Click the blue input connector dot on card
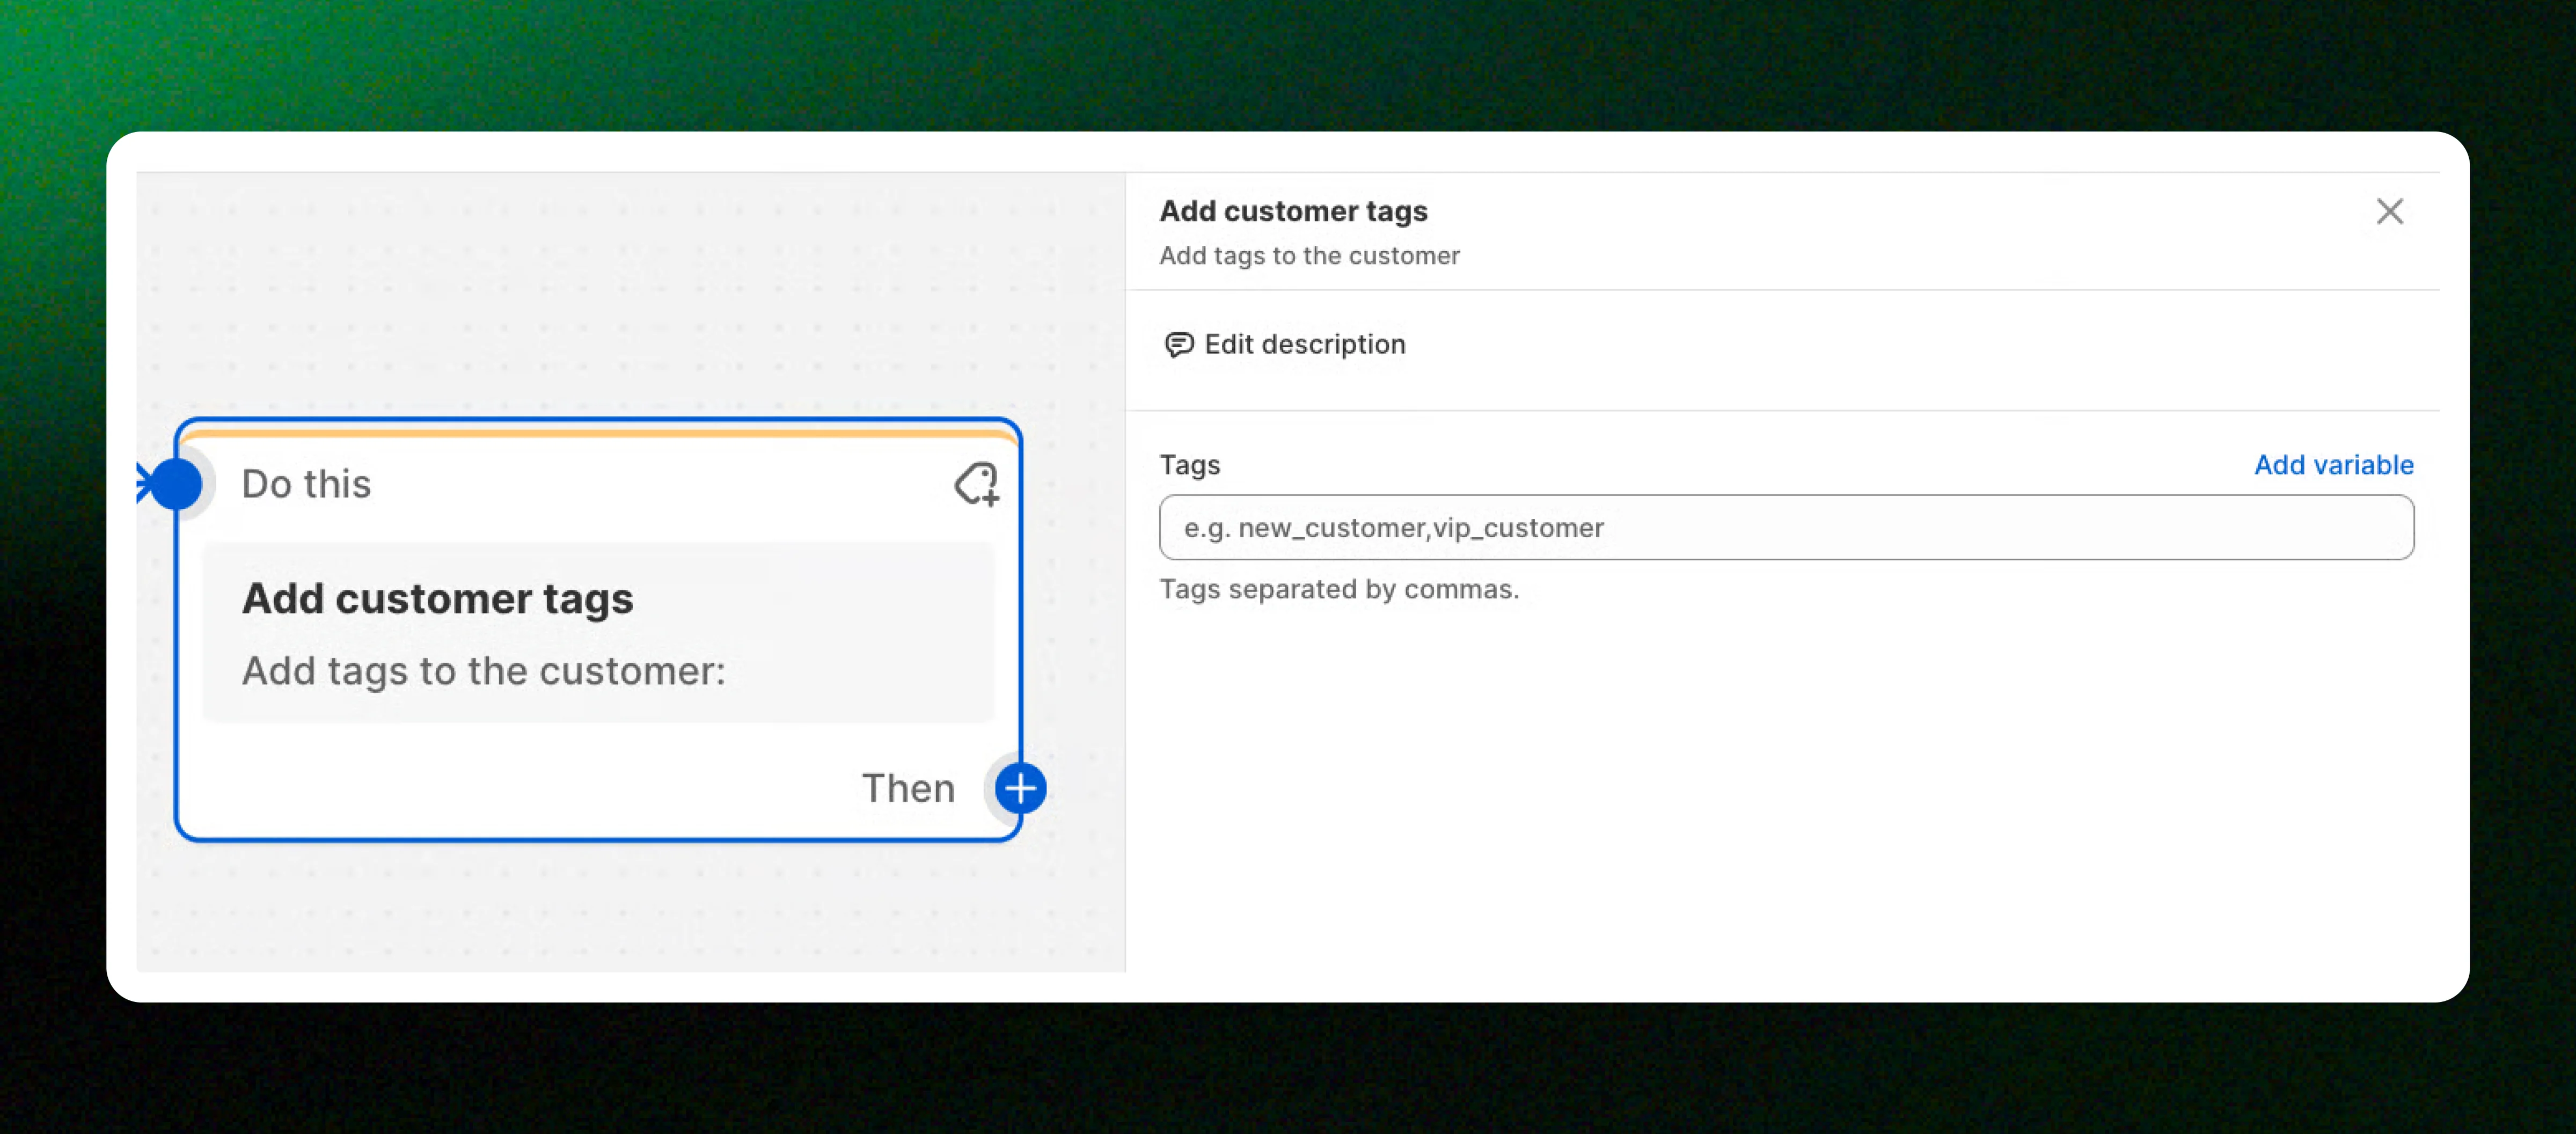 click(176, 484)
